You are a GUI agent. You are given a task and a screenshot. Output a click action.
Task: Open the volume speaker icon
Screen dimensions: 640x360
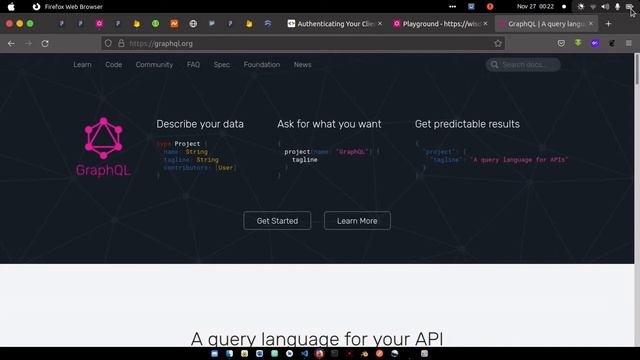tap(605, 7)
